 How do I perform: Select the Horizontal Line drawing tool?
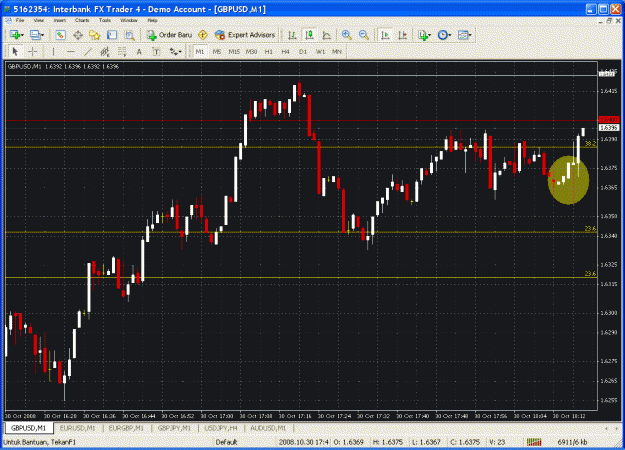(x=71, y=51)
